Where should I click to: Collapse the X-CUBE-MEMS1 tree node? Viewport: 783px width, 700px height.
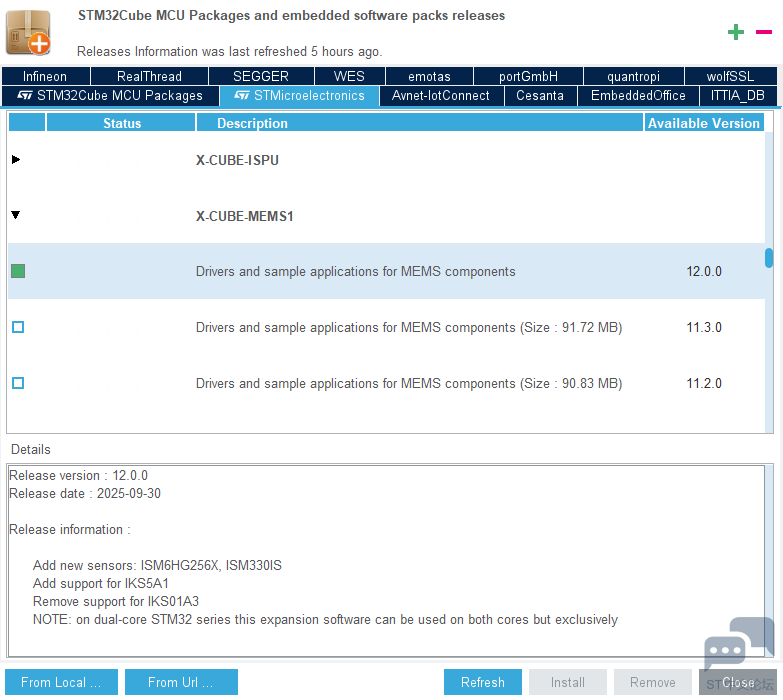[x=16, y=215]
